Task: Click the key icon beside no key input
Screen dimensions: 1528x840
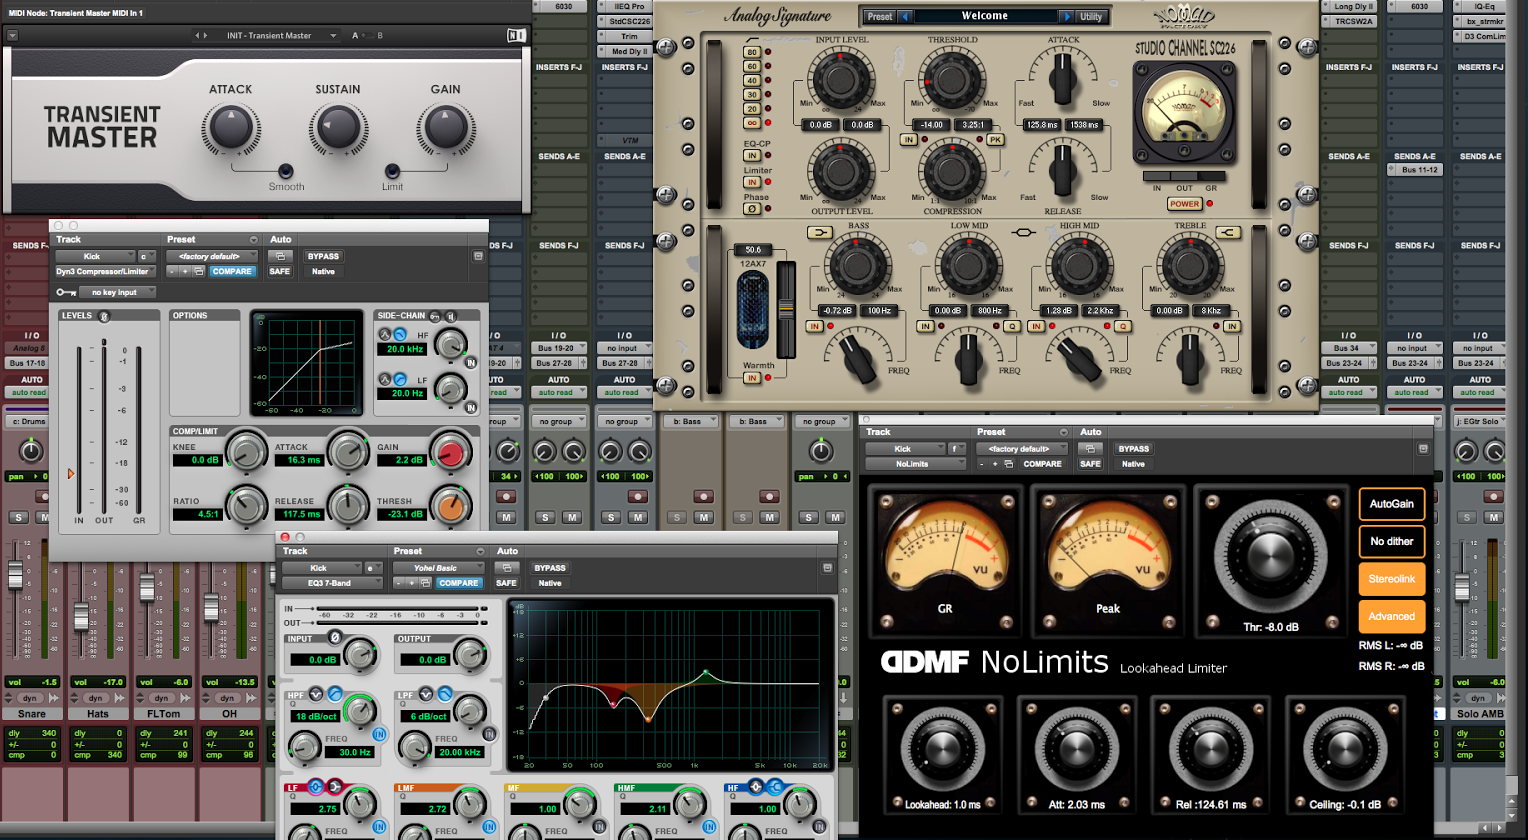Action: 66,292
